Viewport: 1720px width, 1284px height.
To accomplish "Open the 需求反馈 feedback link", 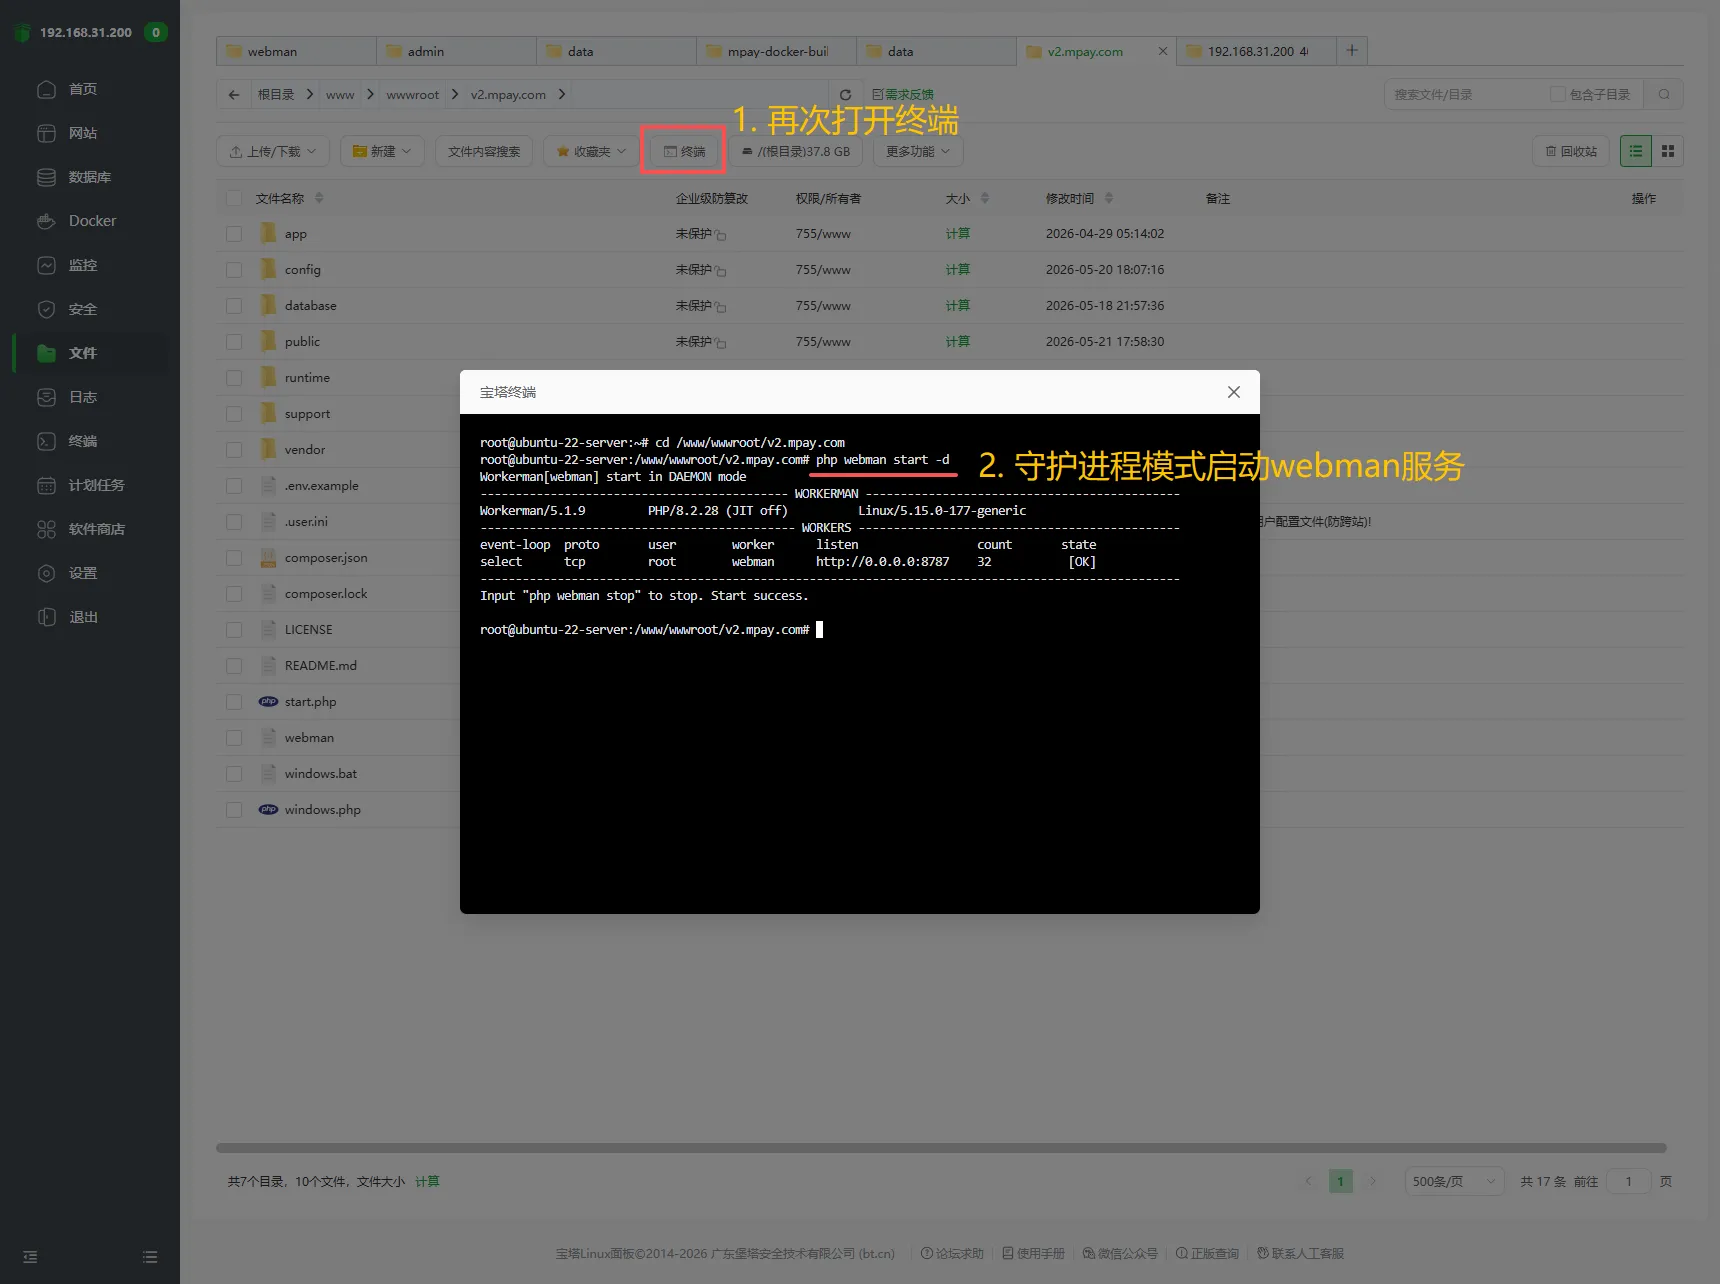I will (x=903, y=94).
